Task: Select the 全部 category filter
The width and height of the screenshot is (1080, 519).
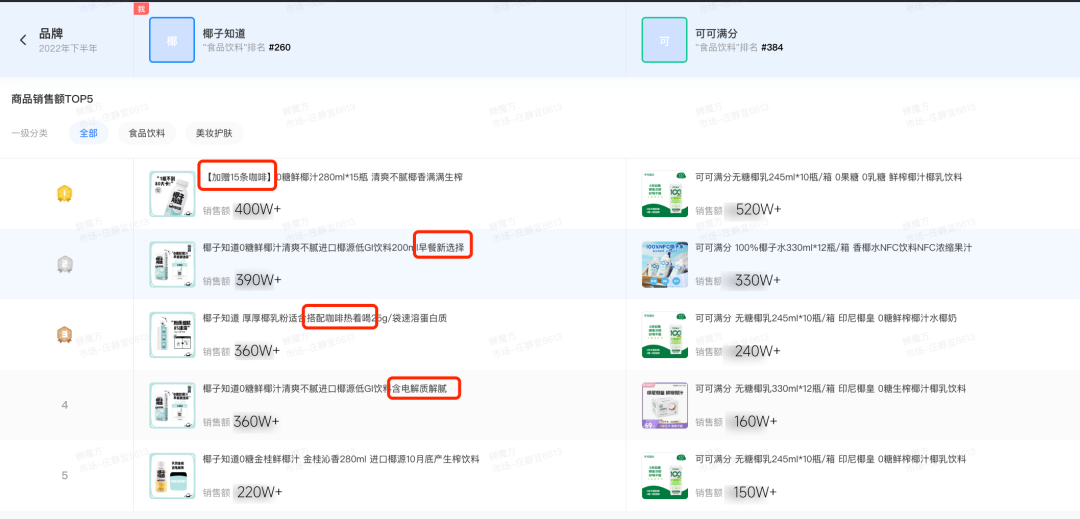Action: tap(88, 134)
